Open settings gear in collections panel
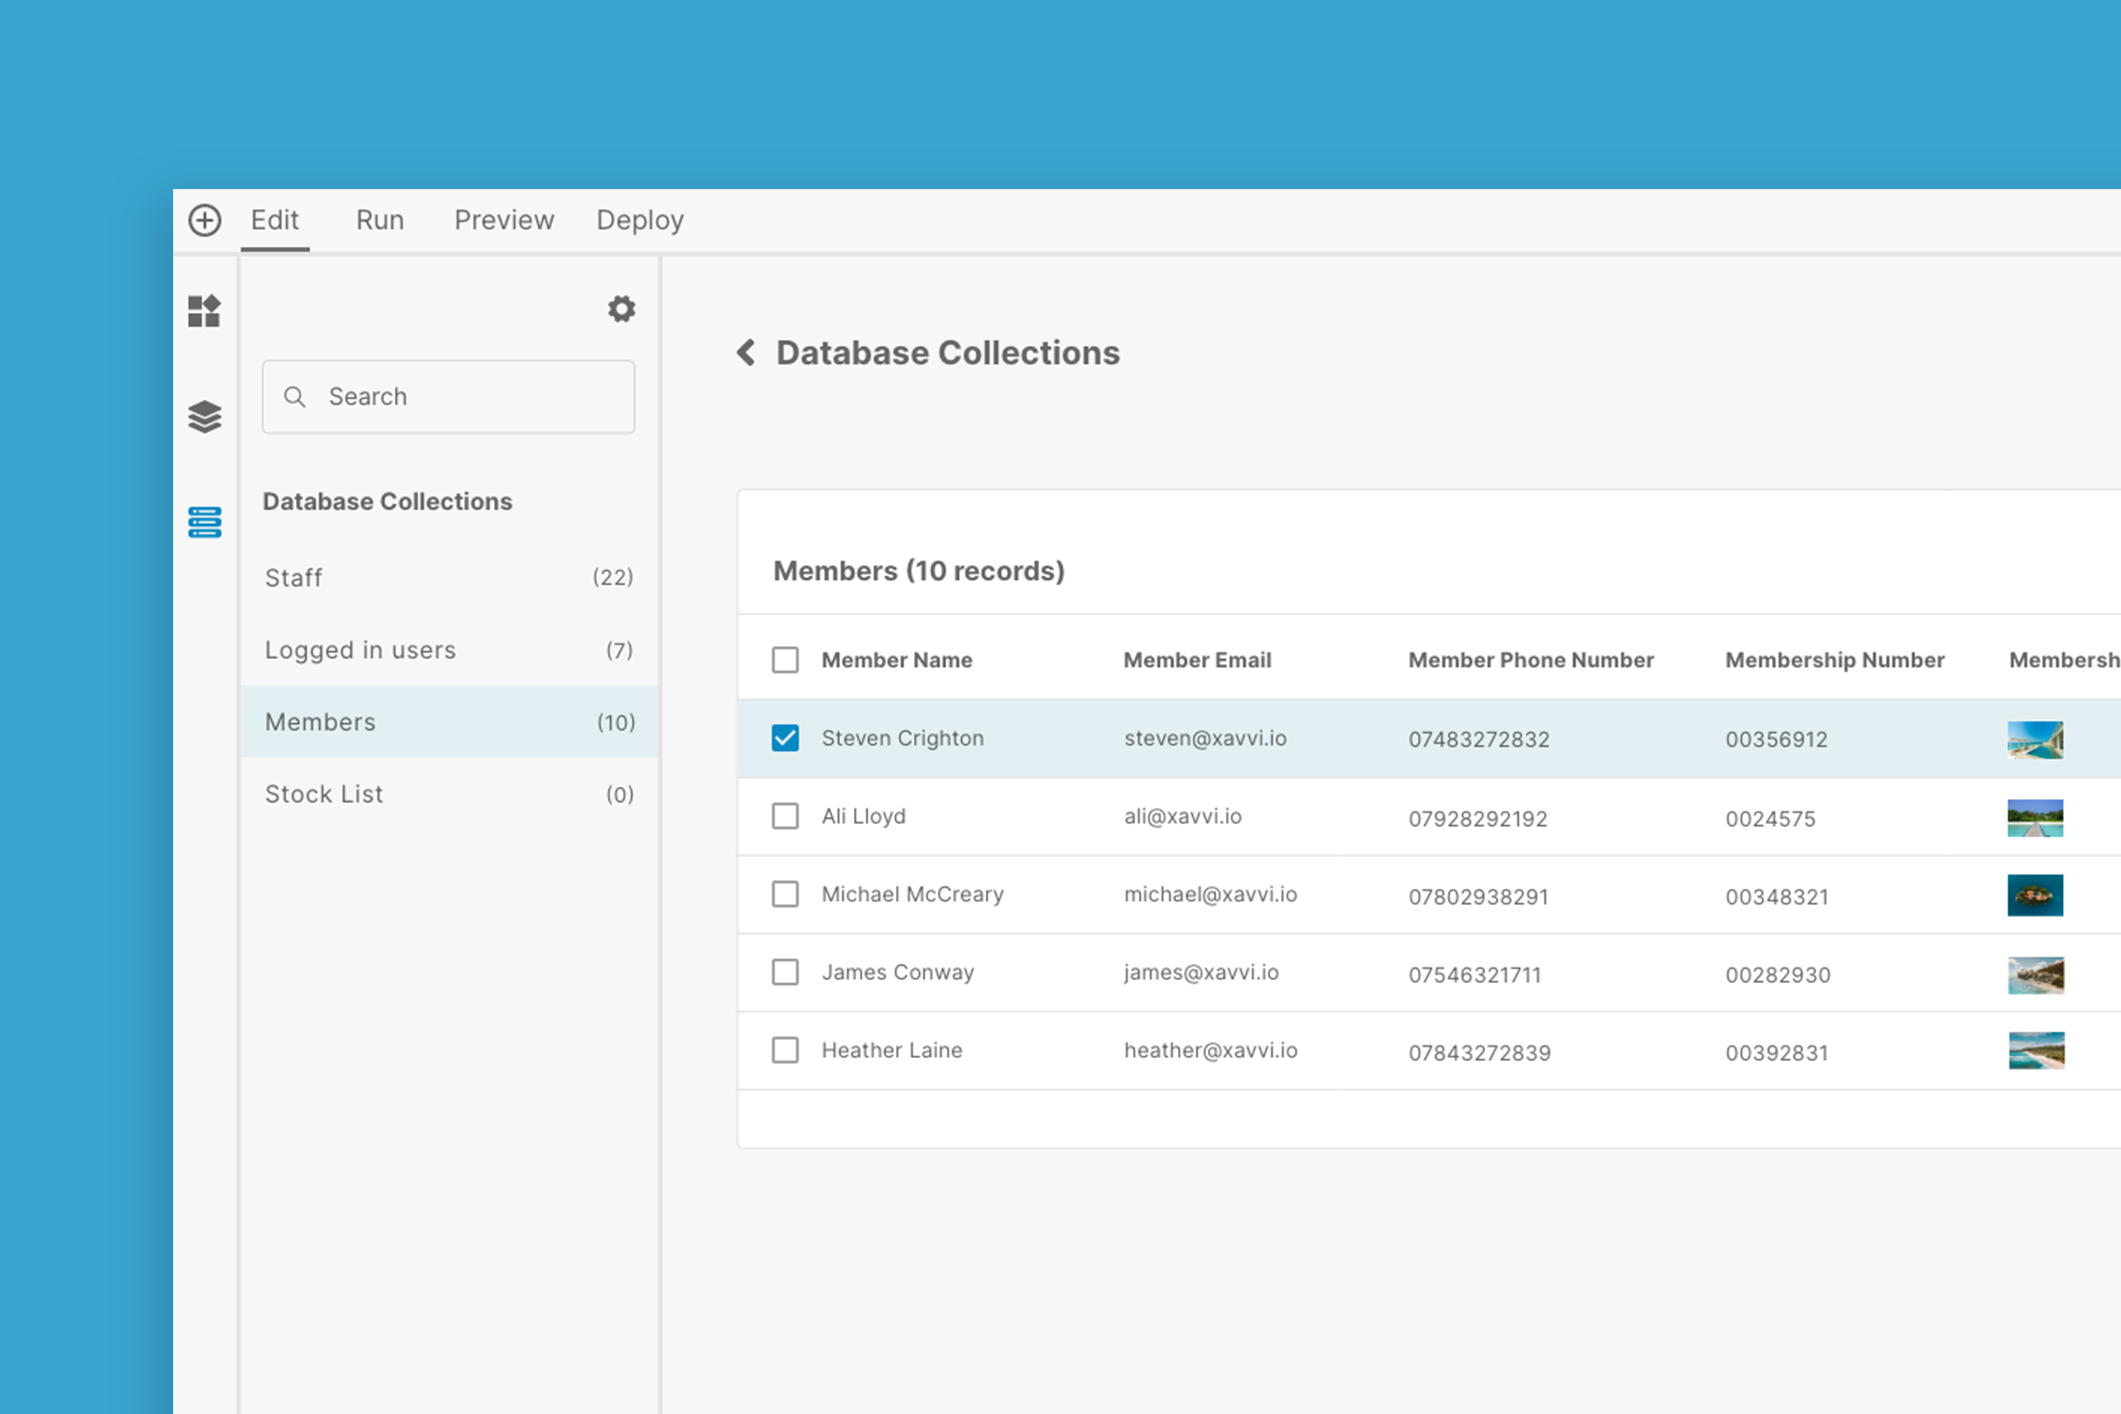The image size is (2121, 1414). point(621,309)
